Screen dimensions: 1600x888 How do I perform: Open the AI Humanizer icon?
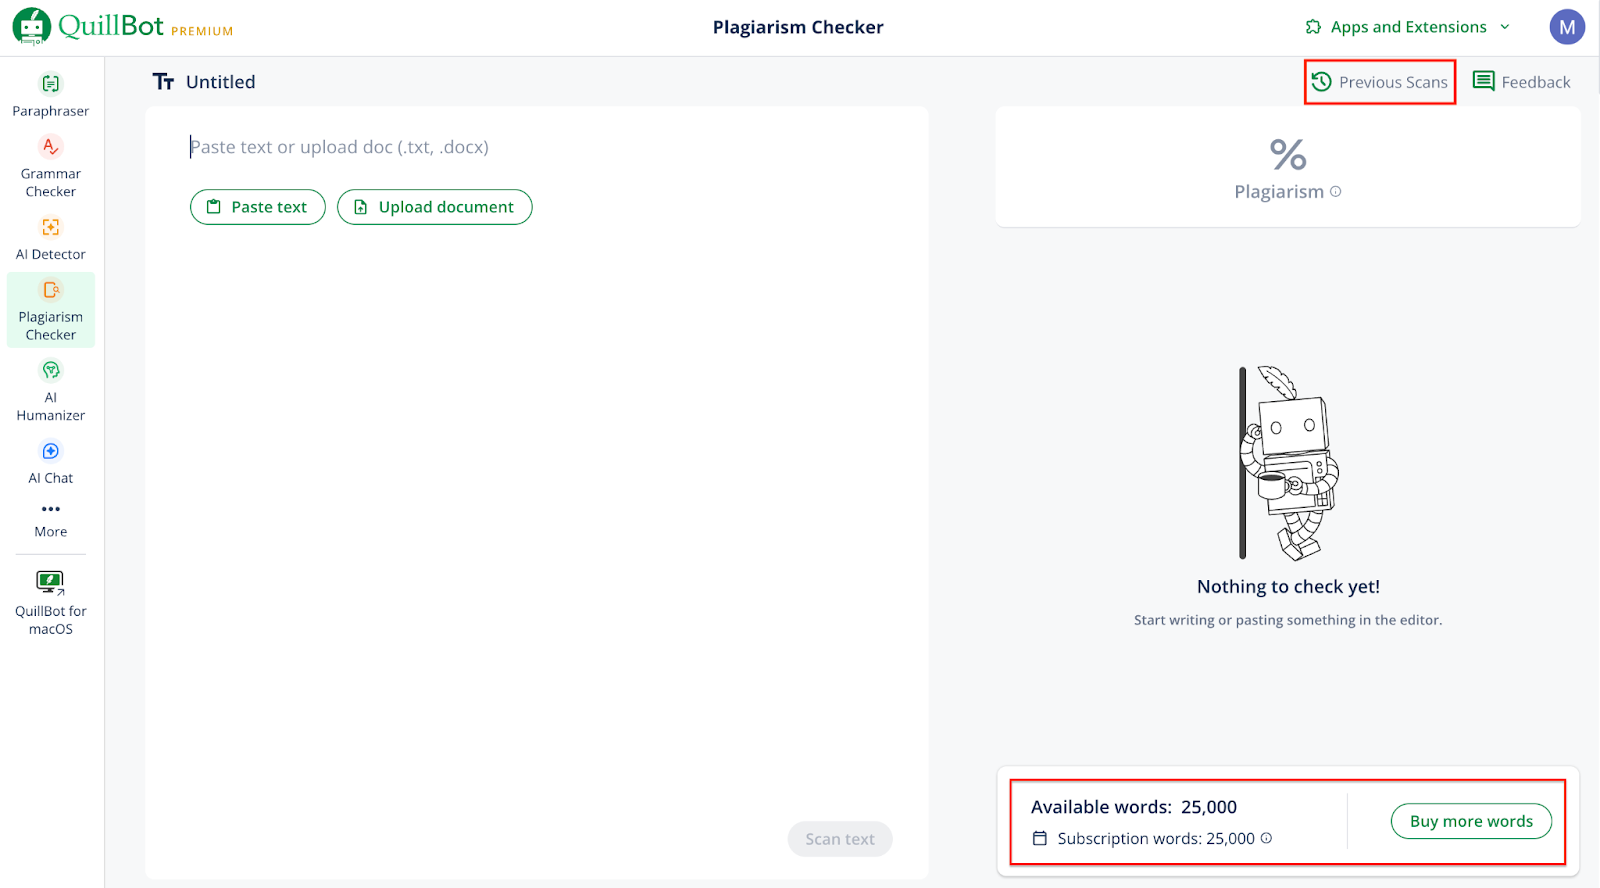pyautogui.click(x=50, y=371)
